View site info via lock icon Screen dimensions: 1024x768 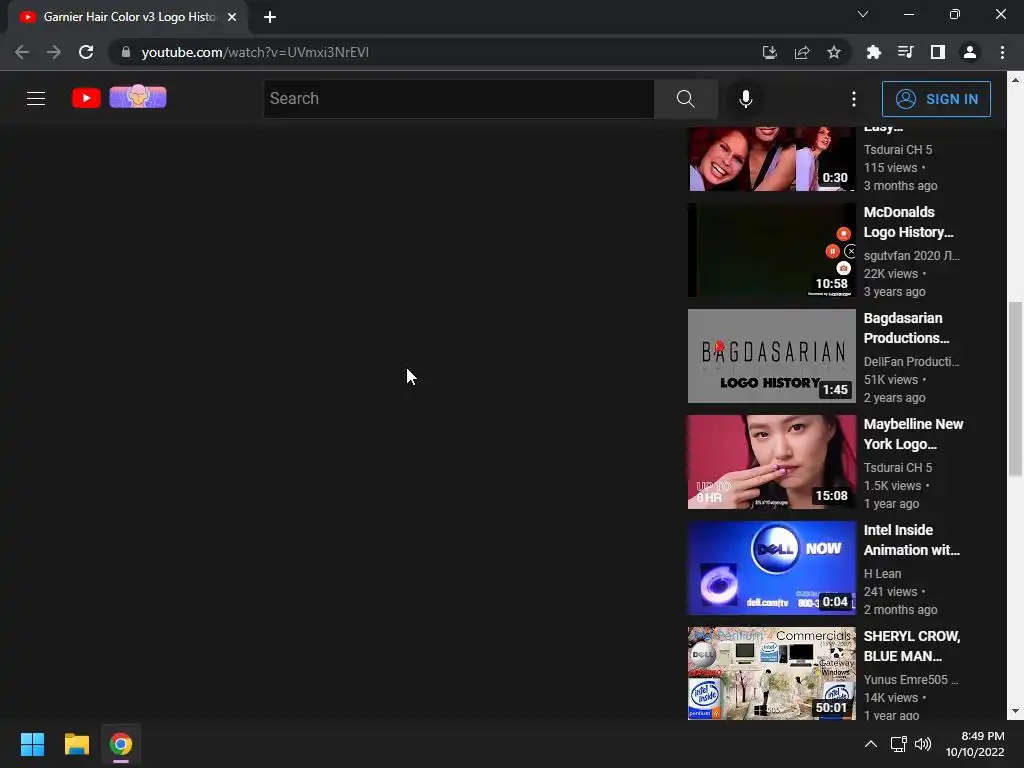click(x=125, y=52)
